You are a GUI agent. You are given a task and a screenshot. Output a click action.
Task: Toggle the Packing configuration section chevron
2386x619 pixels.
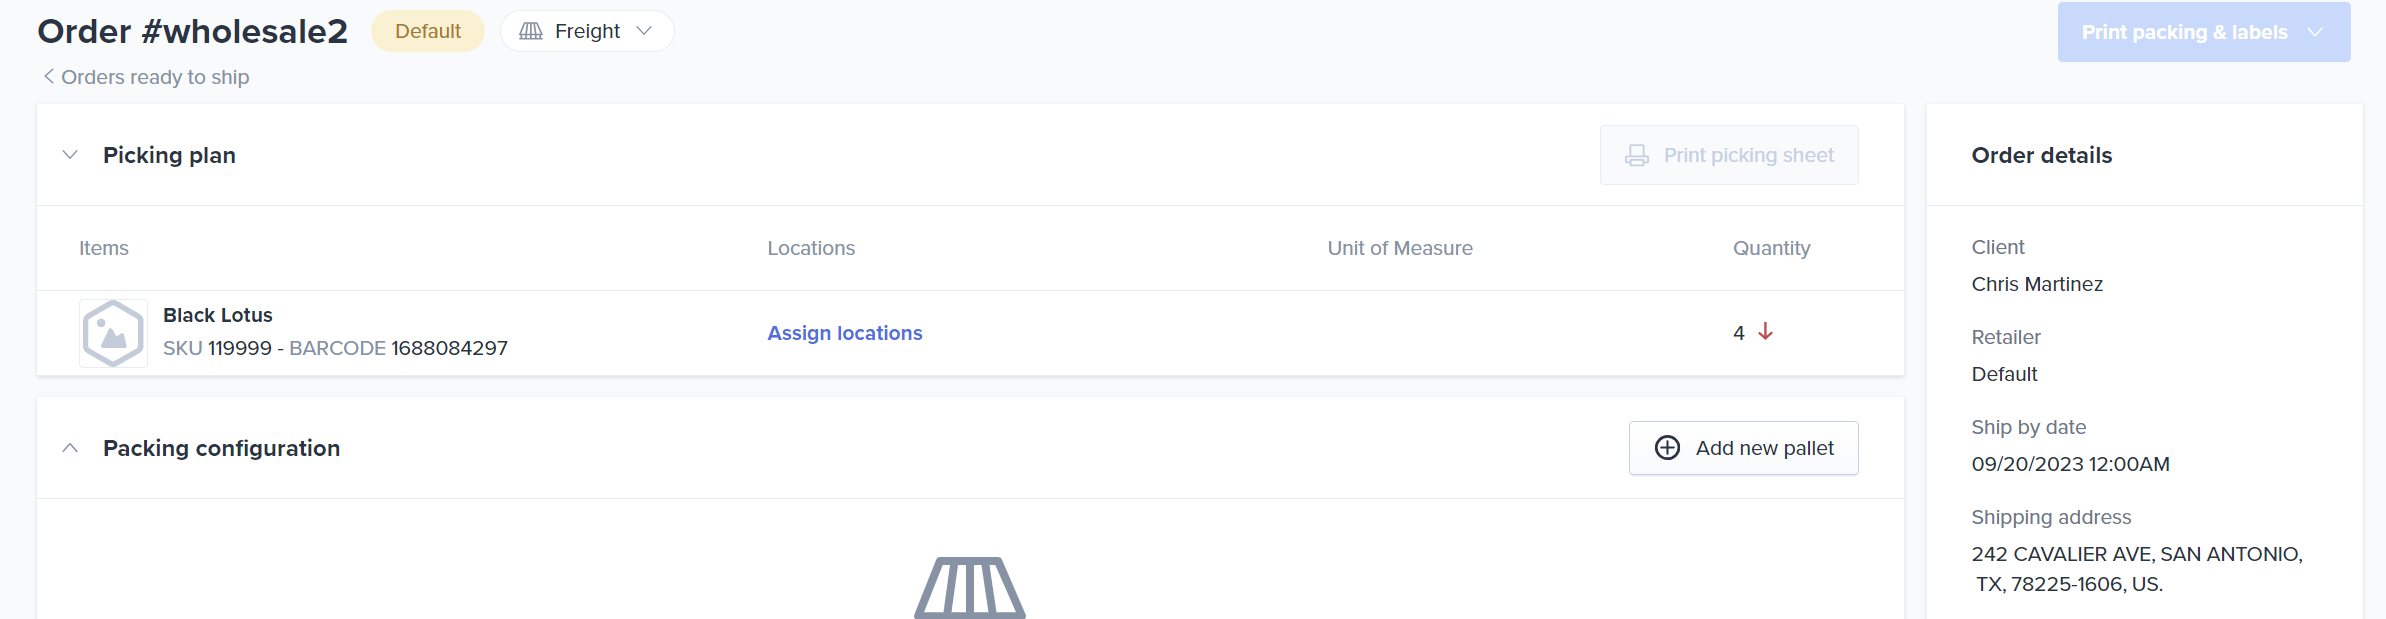click(70, 448)
